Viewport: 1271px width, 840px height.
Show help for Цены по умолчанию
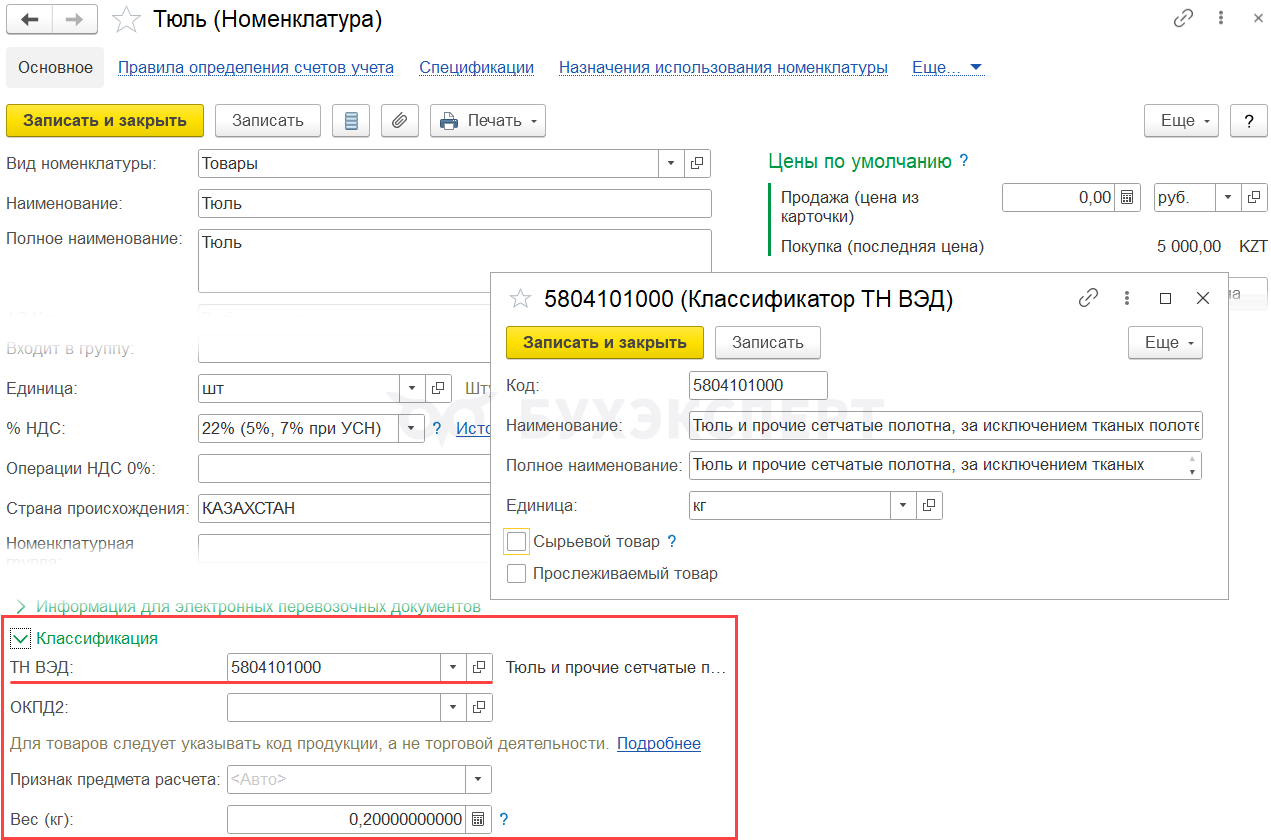pyautogui.click(x=964, y=160)
